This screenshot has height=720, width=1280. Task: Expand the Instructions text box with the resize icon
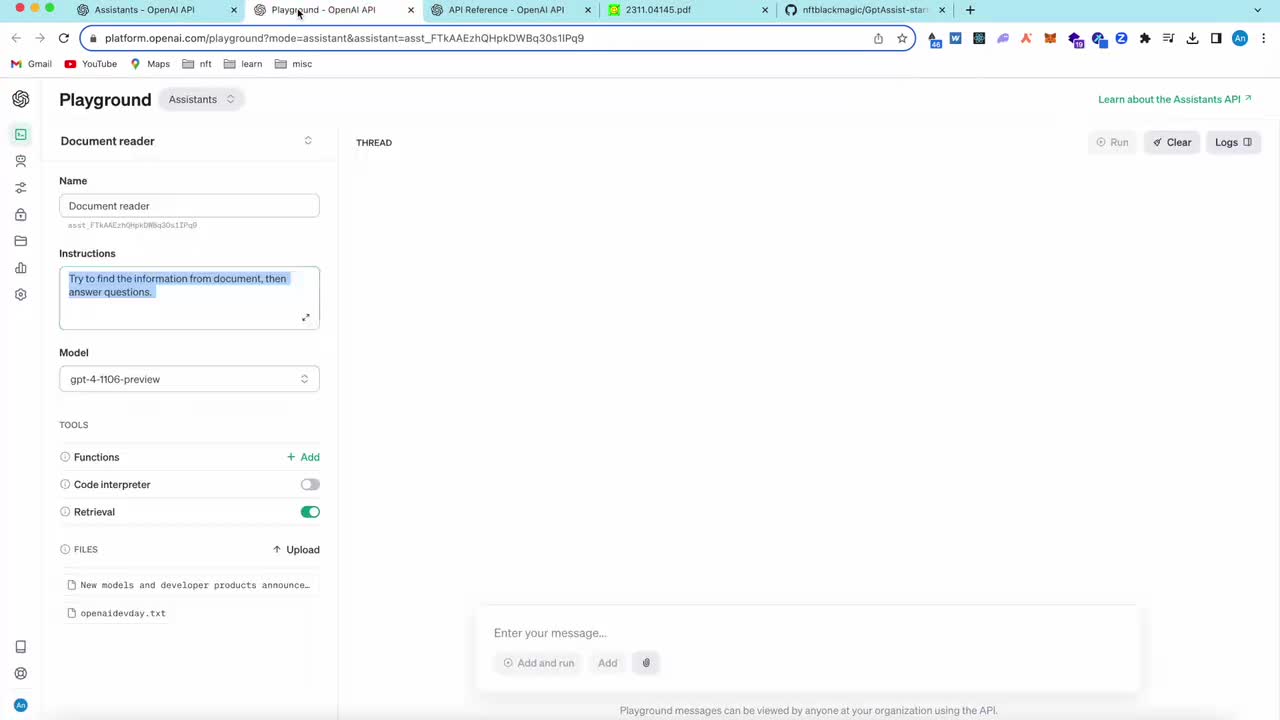[x=306, y=318]
